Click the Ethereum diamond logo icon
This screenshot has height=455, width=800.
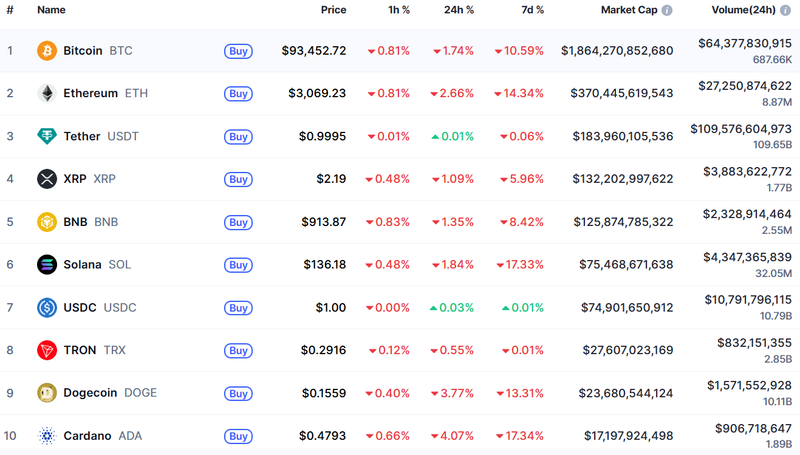pyautogui.click(x=46, y=93)
